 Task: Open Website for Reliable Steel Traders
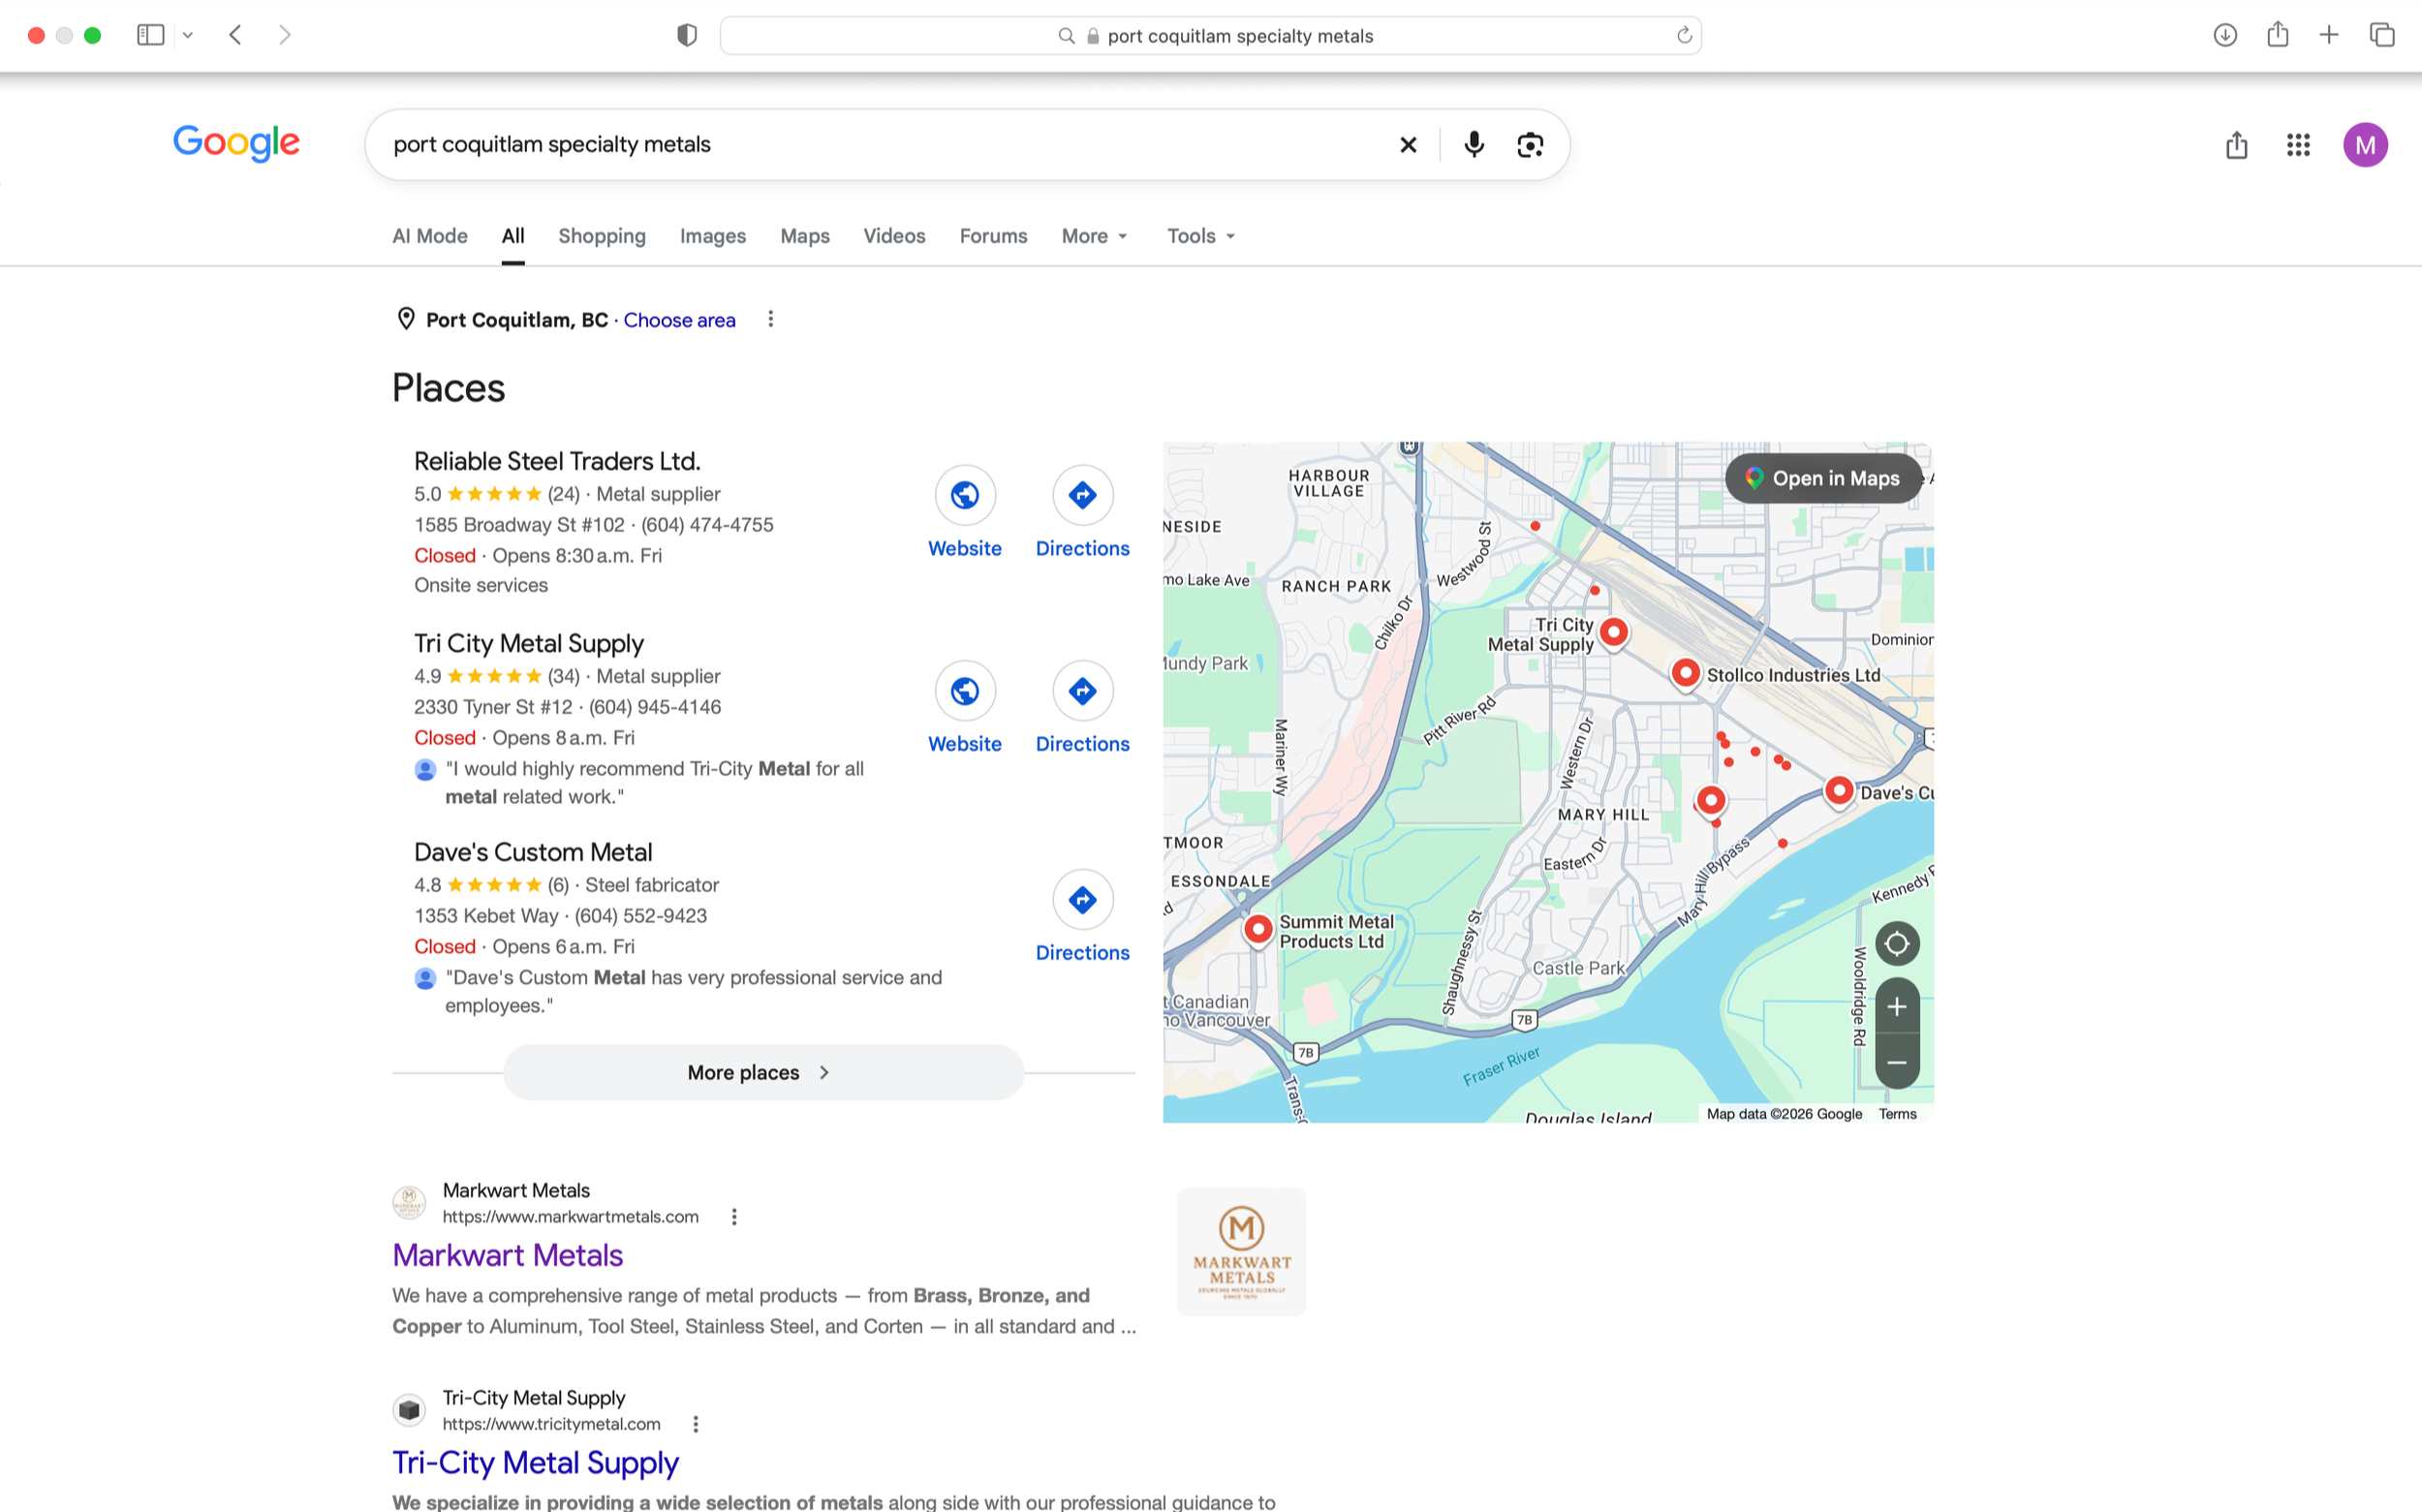965,512
